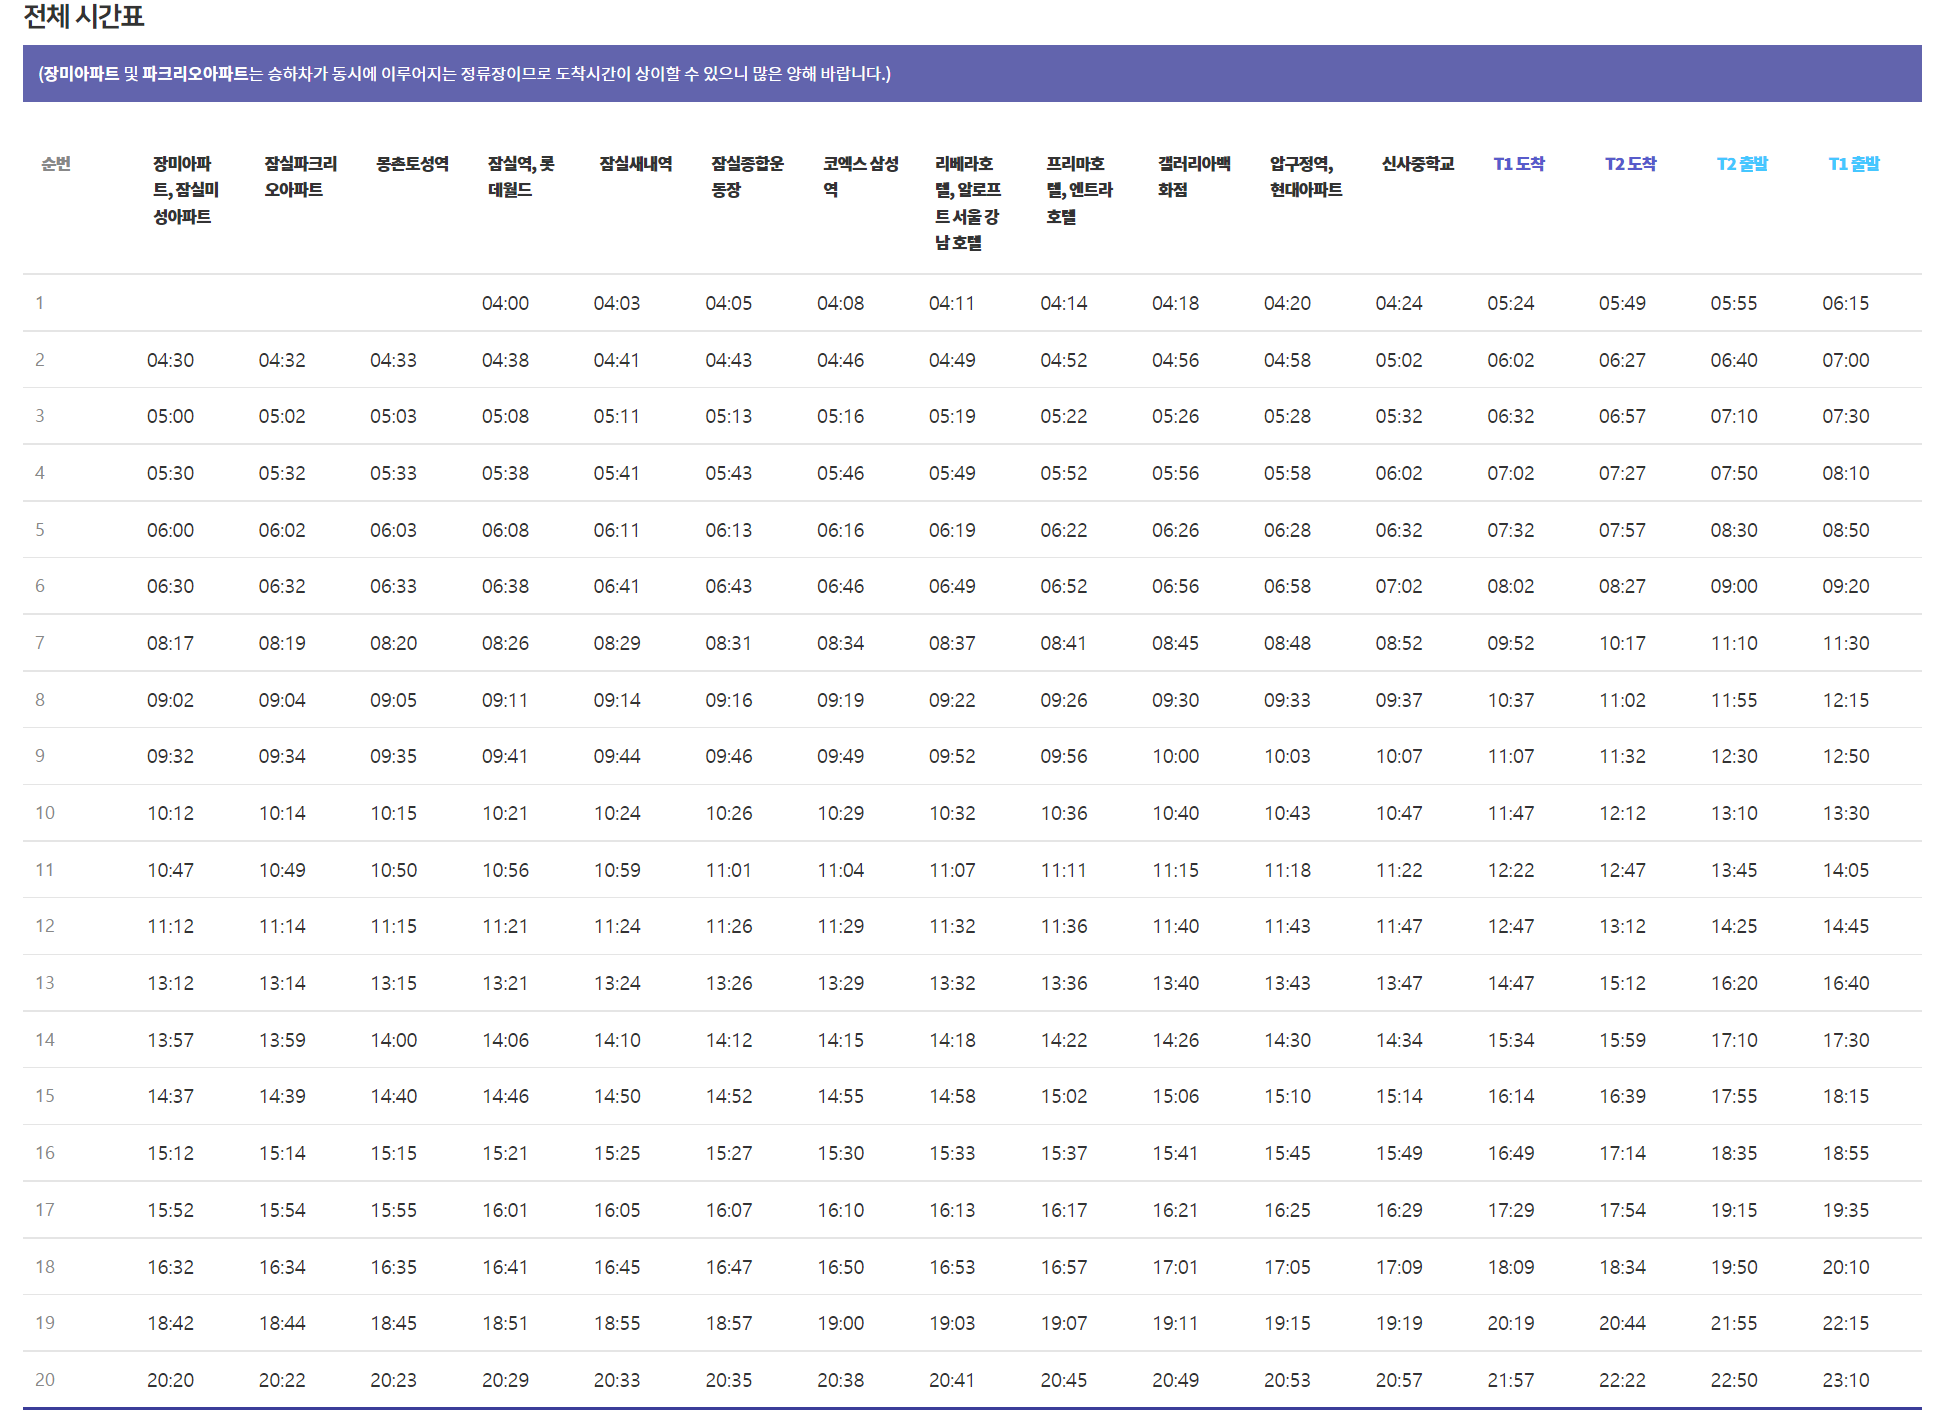
Task: Click the 순번 column header
Action: [x=56, y=164]
